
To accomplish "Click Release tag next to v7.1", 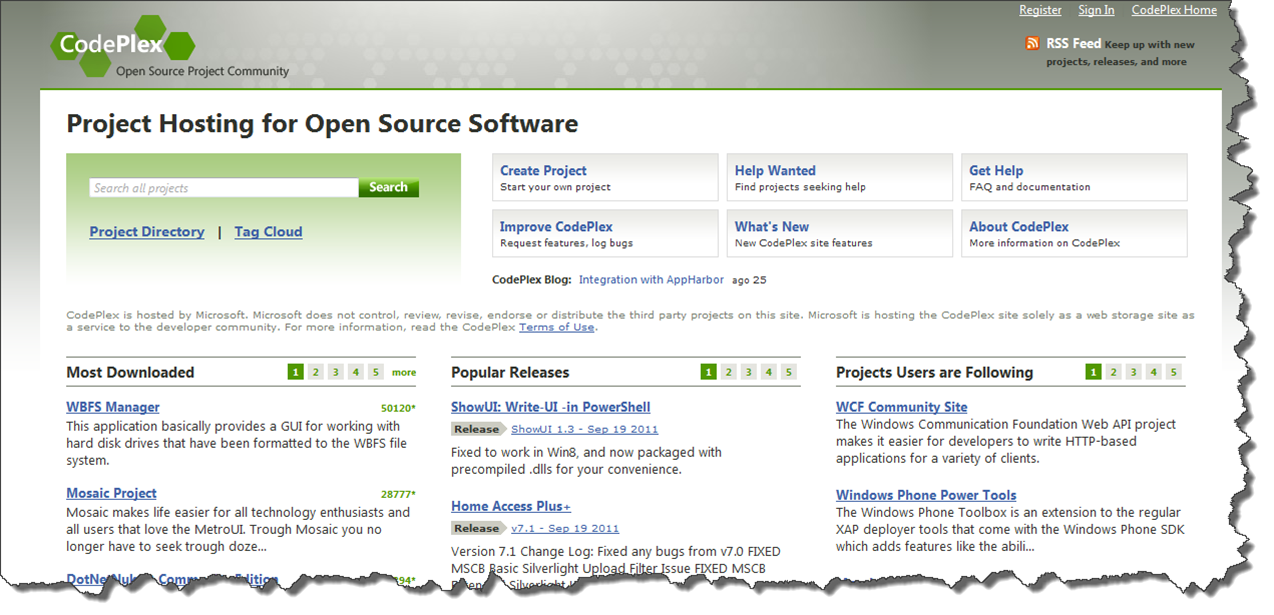I will pos(478,528).
